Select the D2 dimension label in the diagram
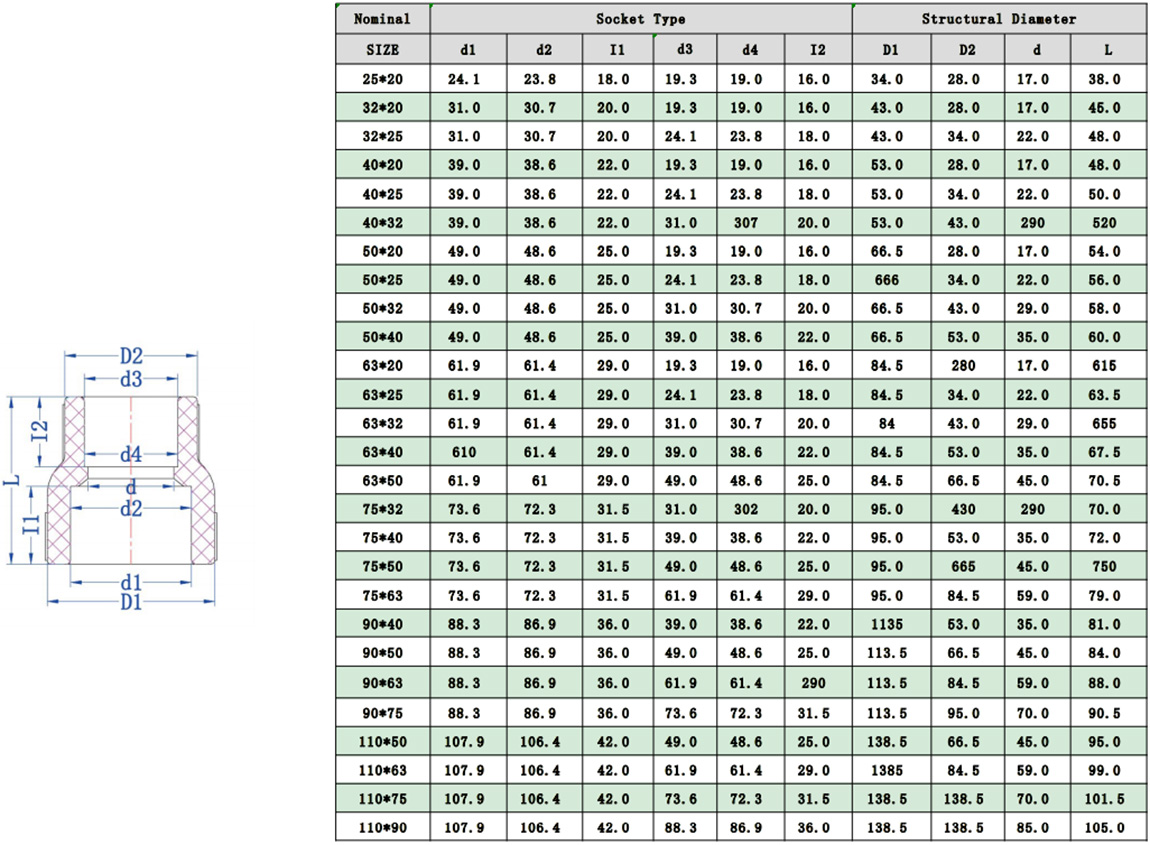Viewport: 1150px width, 845px height. click(132, 355)
